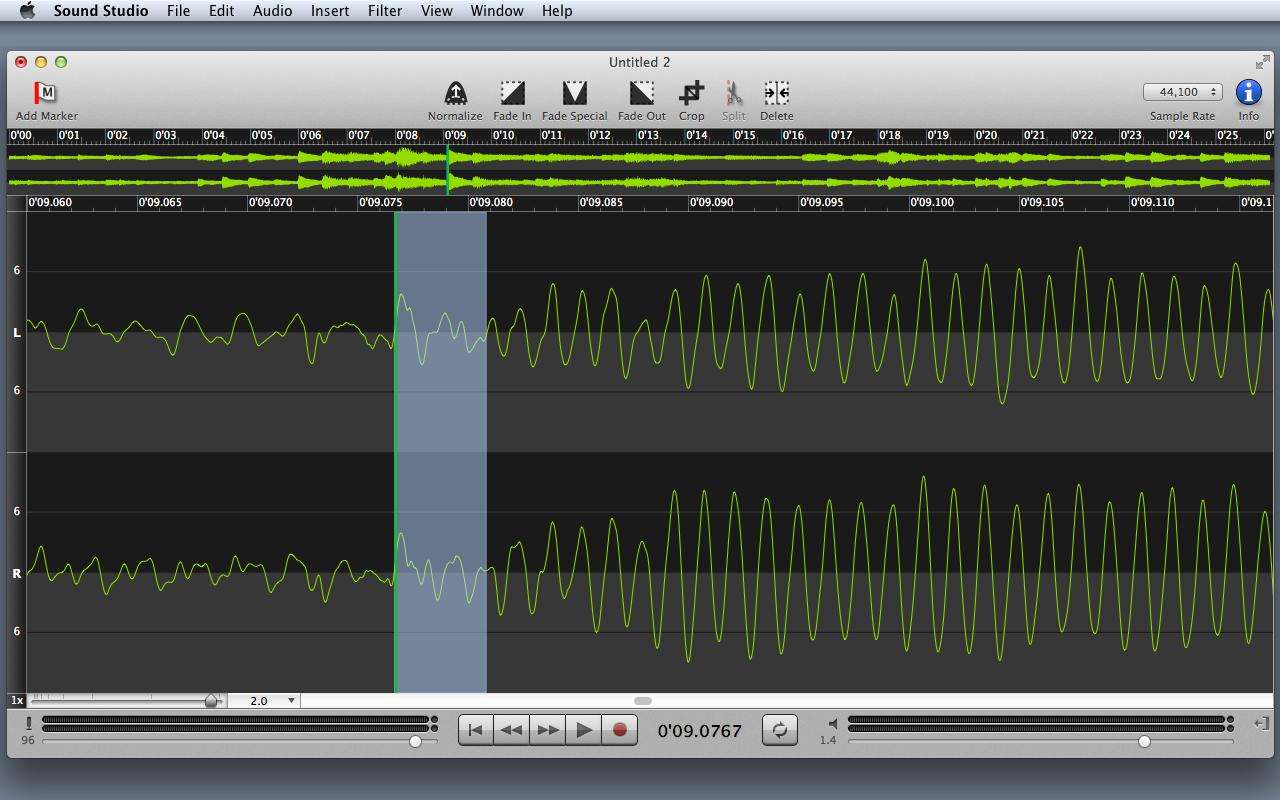Open the Sample Rate 44,100 dropdown
Image resolution: width=1280 pixels, height=800 pixels.
(1182, 92)
